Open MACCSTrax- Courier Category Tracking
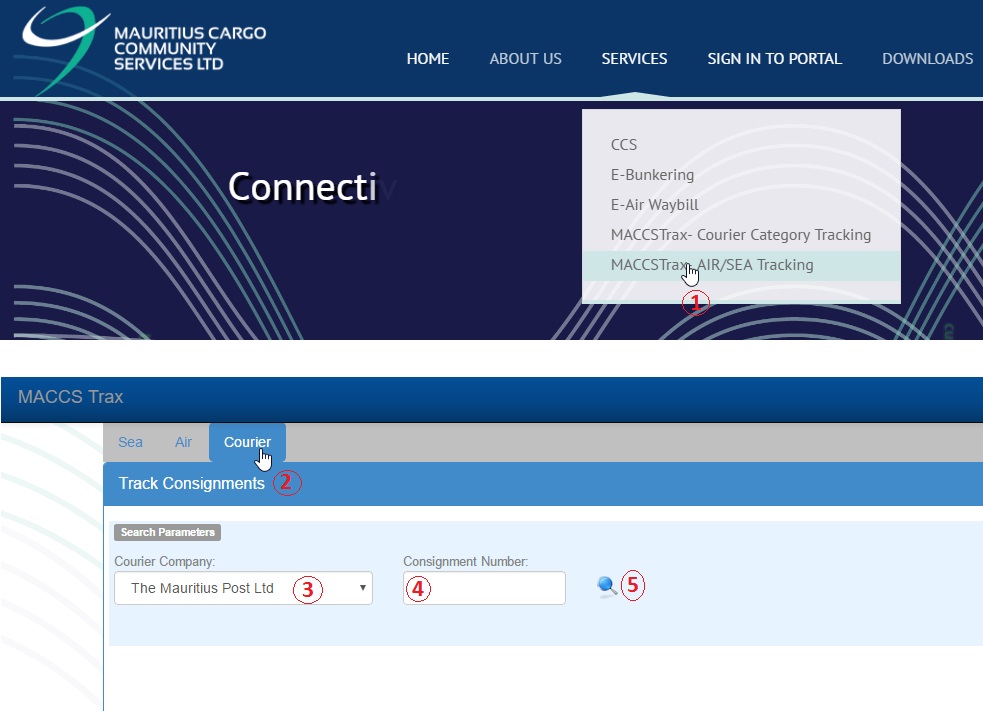The image size is (983, 711). [x=740, y=235]
